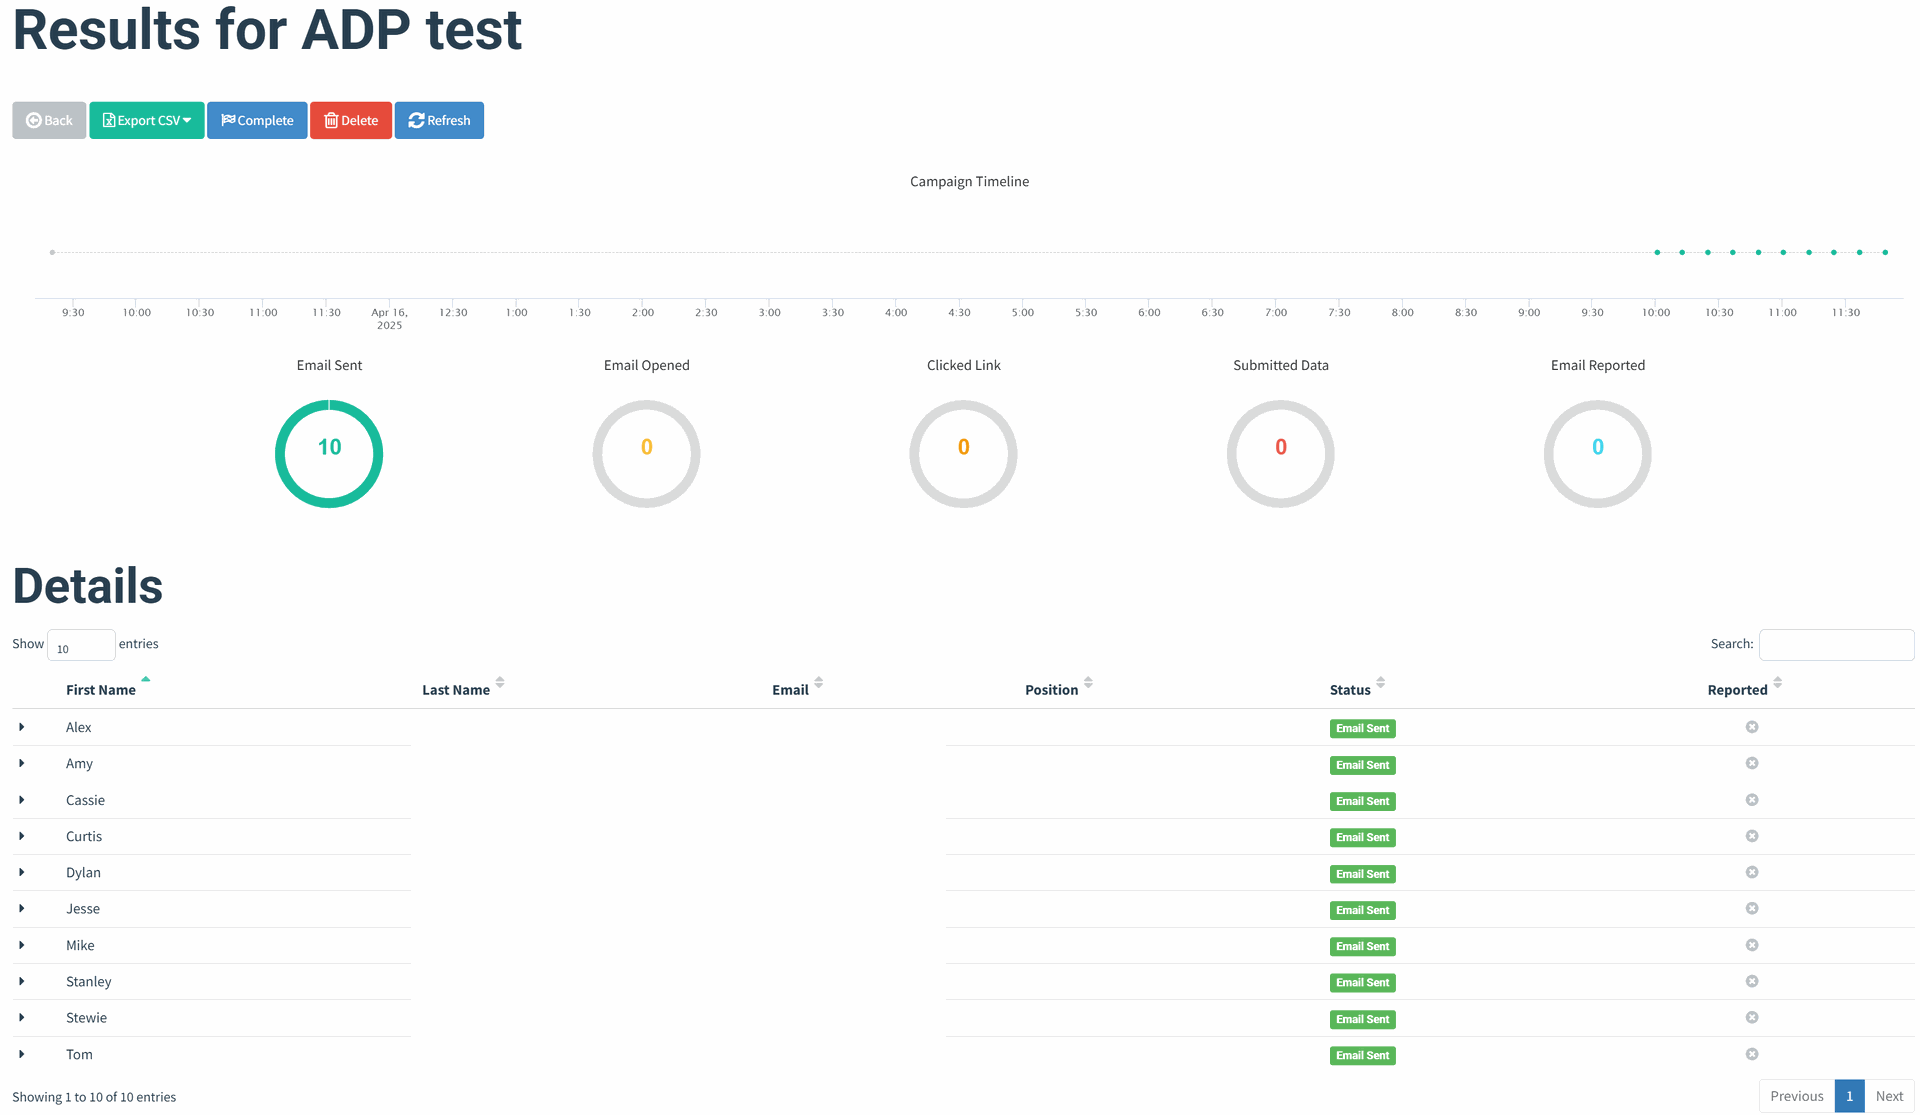
Task: Click the name Jesse in table
Action: (x=83, y=908)
